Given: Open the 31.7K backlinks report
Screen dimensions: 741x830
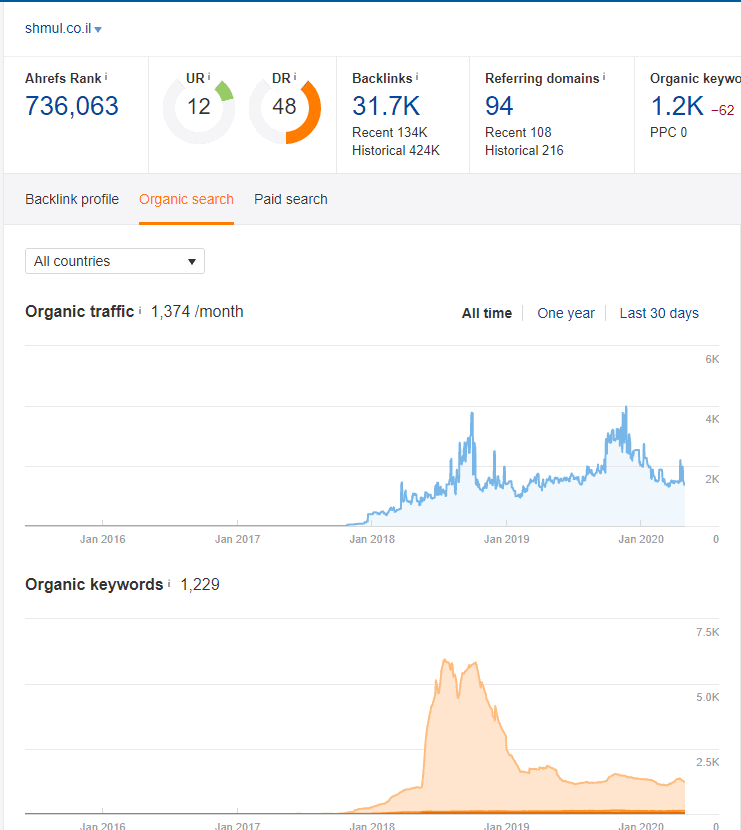Looking at the screenshot, I should 386,106.
